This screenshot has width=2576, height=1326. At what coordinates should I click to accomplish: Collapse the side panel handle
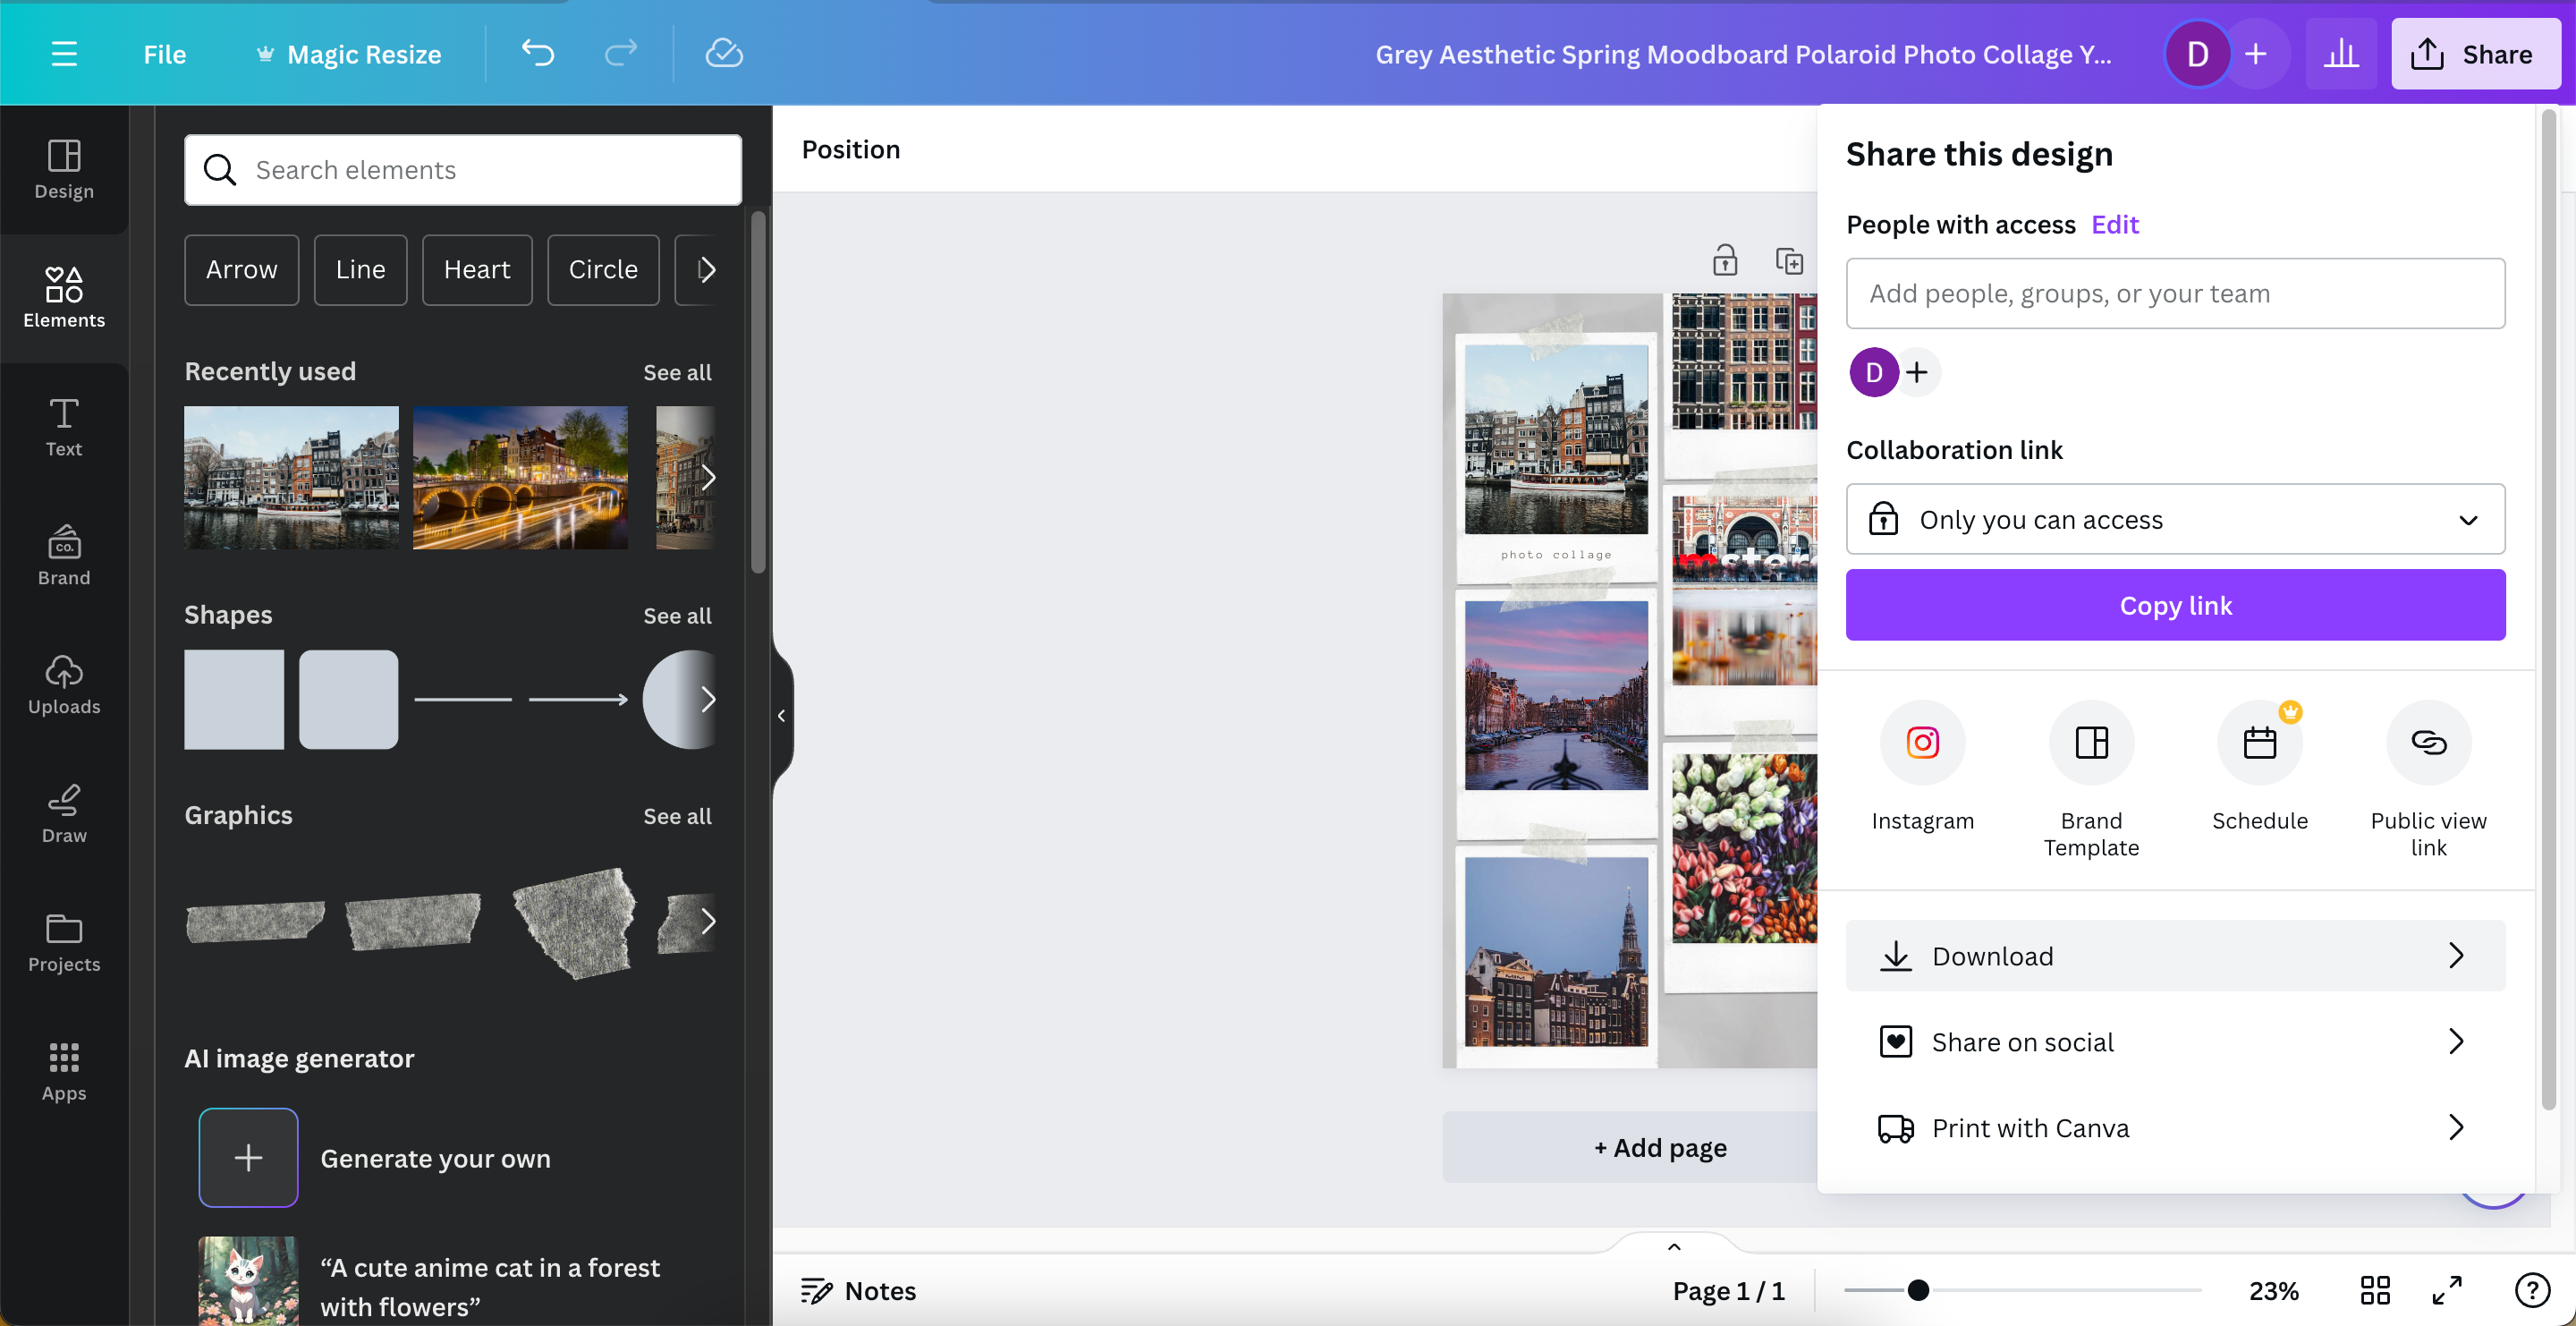[x=781, y=715]
